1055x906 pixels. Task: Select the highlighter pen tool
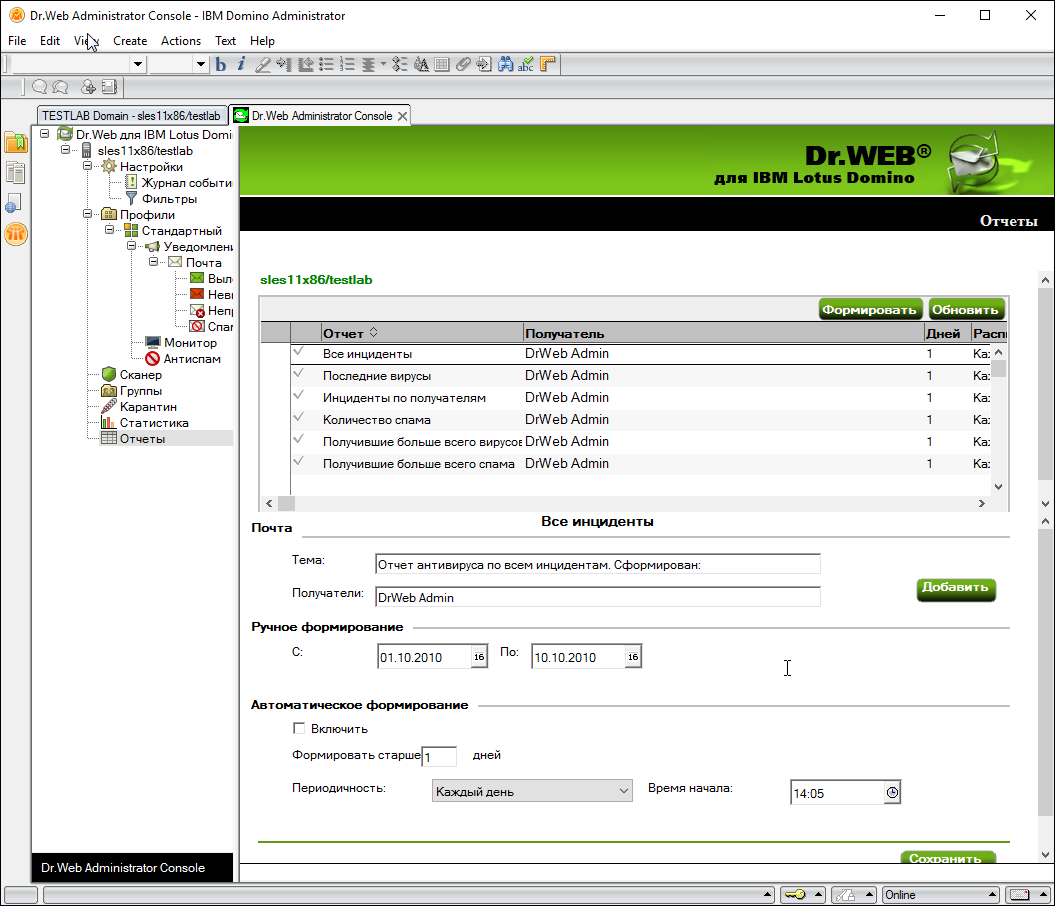click(262, 65)
